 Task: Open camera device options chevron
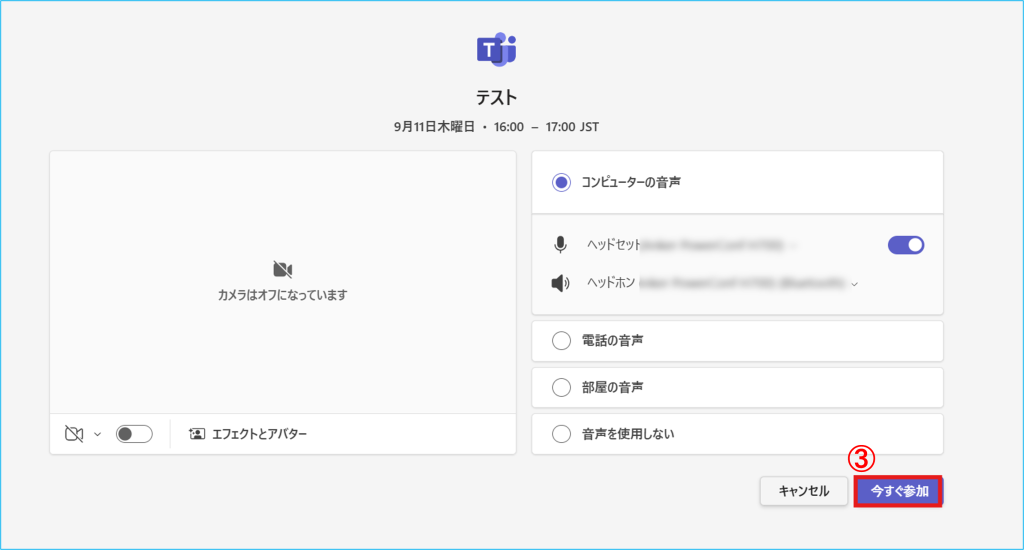coord(97,434)
